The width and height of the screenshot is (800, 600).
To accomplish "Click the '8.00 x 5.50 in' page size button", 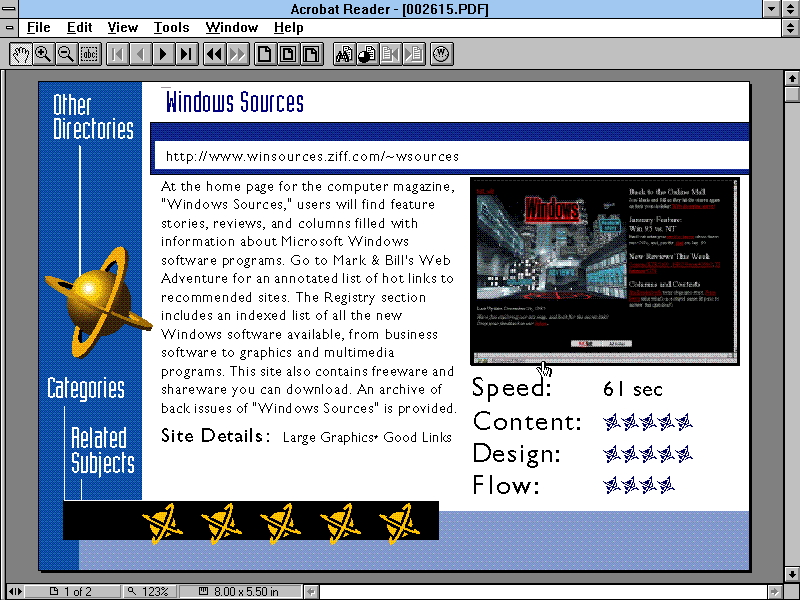I will 240,591.
